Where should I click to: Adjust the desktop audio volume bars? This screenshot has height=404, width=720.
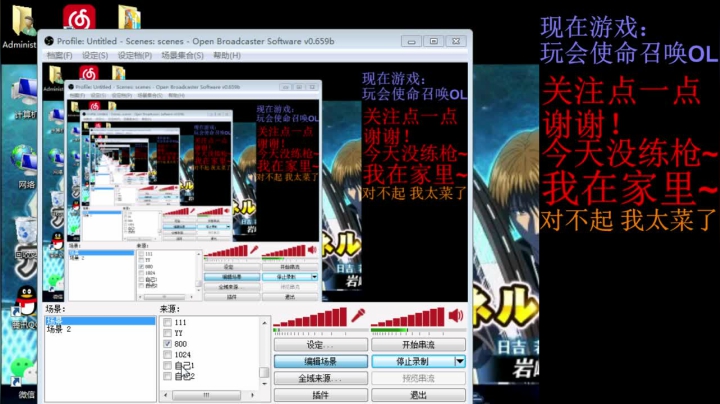click(408, 317)
